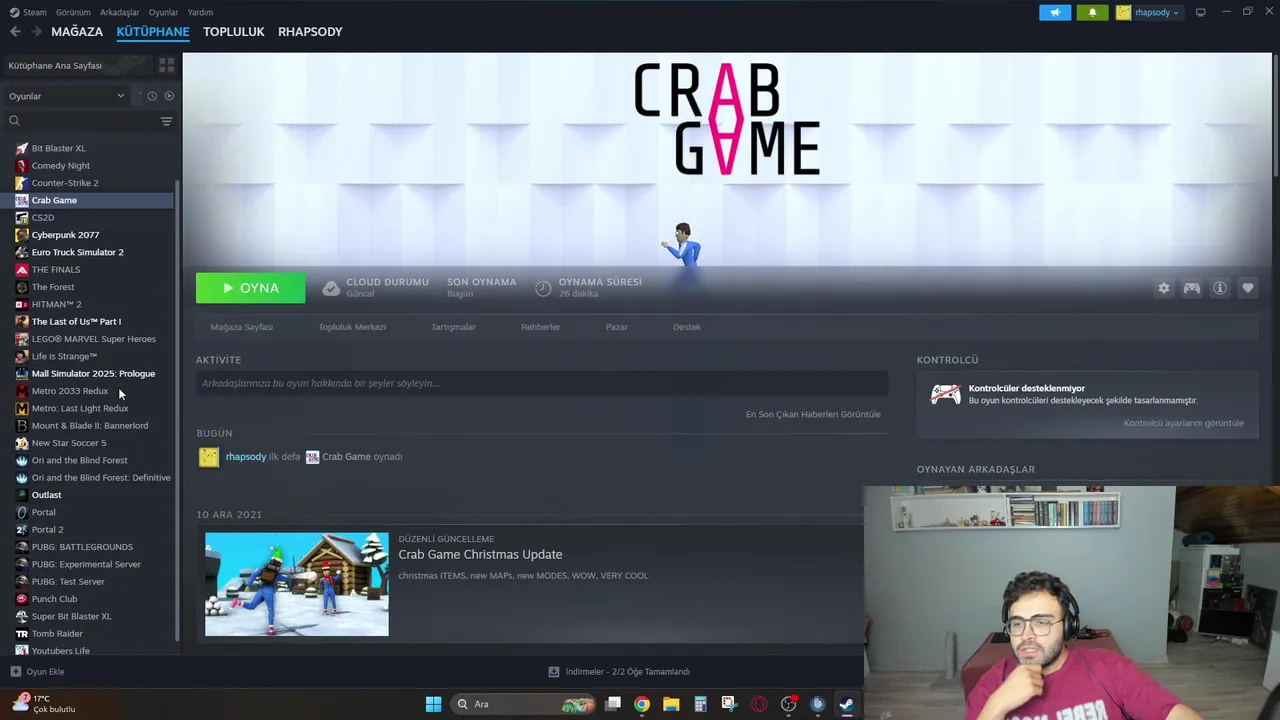
Task: Open the Kütüphane Ana Sayfası button
Action: tap(78, 65)
